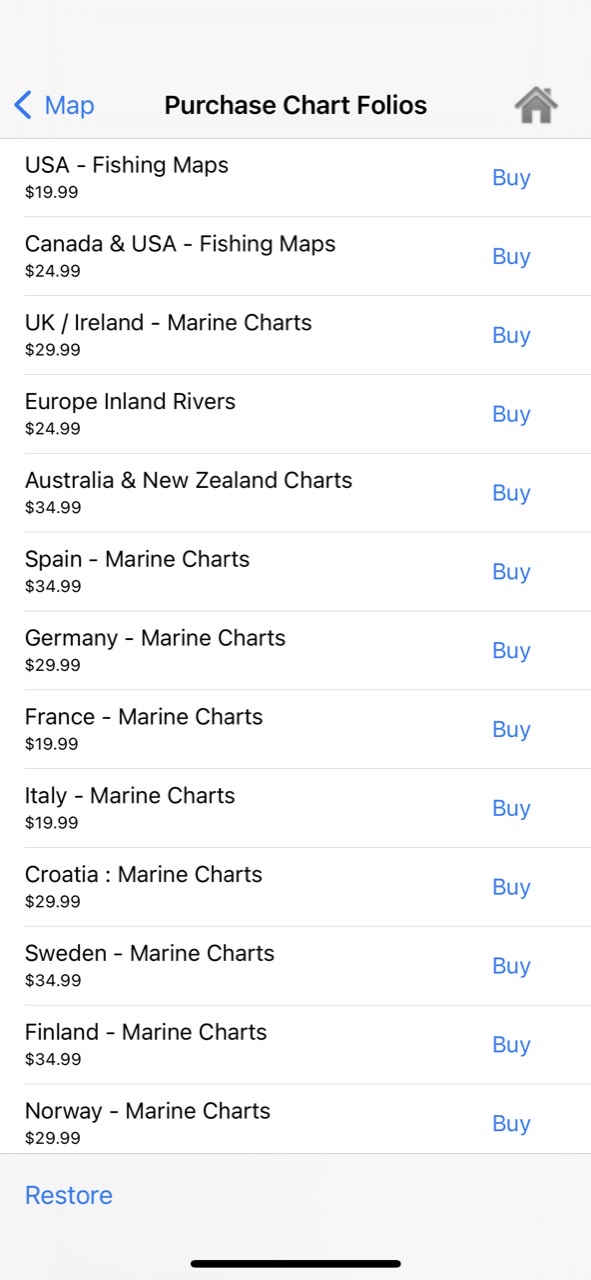Buy UK / Ireland - Marine Charts
Viewport: 591px width, 1280px height.
[511, 335]
